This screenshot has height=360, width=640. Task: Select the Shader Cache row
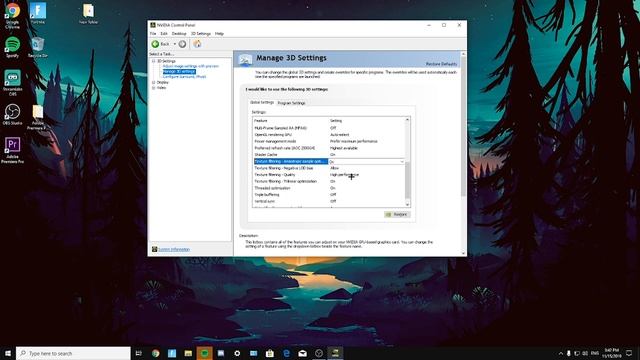coord(329,155)
